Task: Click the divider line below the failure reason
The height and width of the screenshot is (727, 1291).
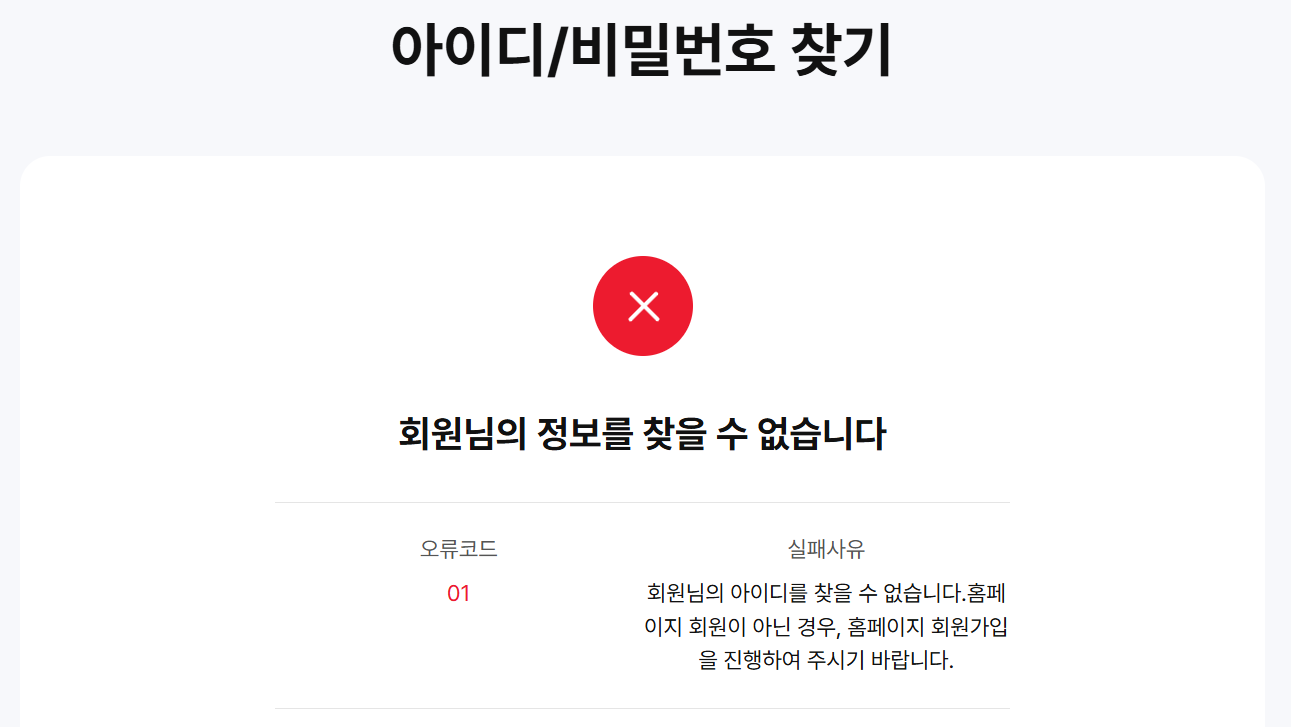Action: click(x=642, y=708)
